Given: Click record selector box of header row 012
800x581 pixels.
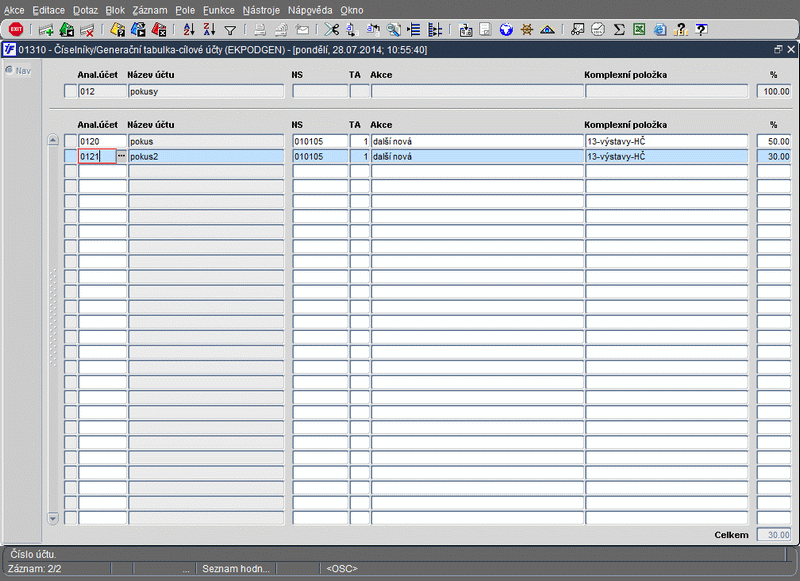Looking at the screenshot, I should point(70,91).
